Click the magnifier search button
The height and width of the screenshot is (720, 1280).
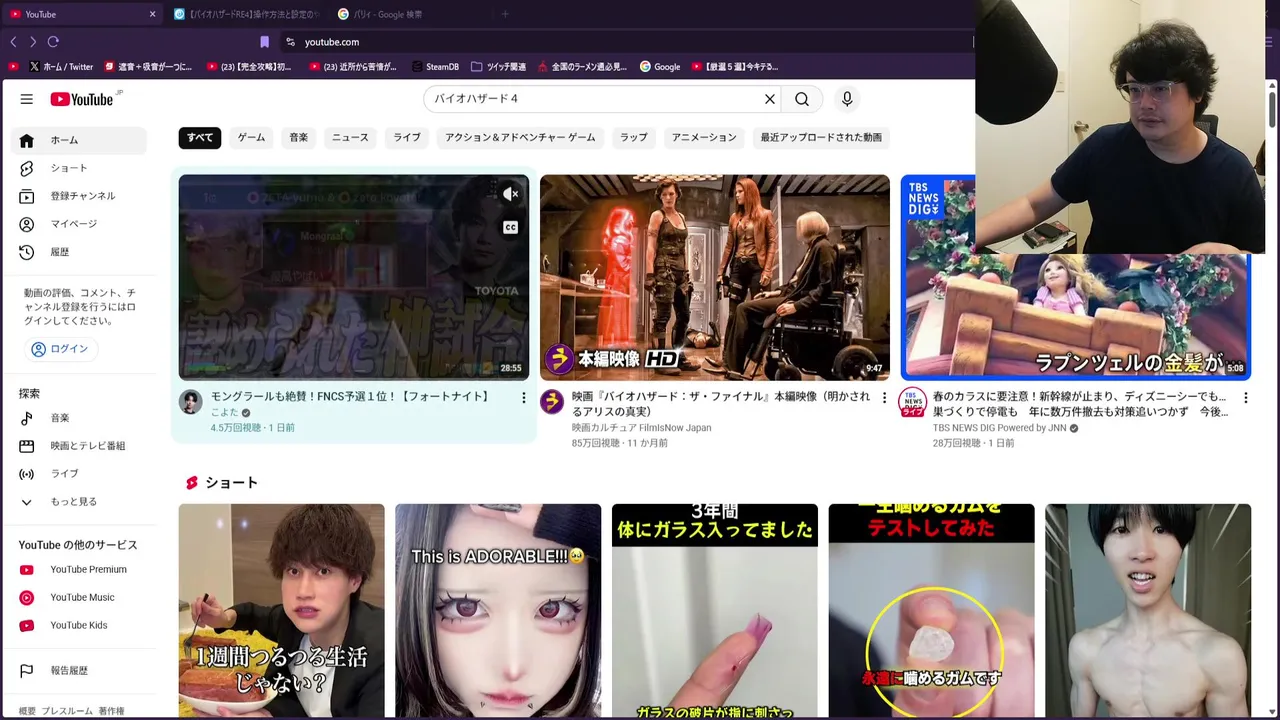(802, 99)
